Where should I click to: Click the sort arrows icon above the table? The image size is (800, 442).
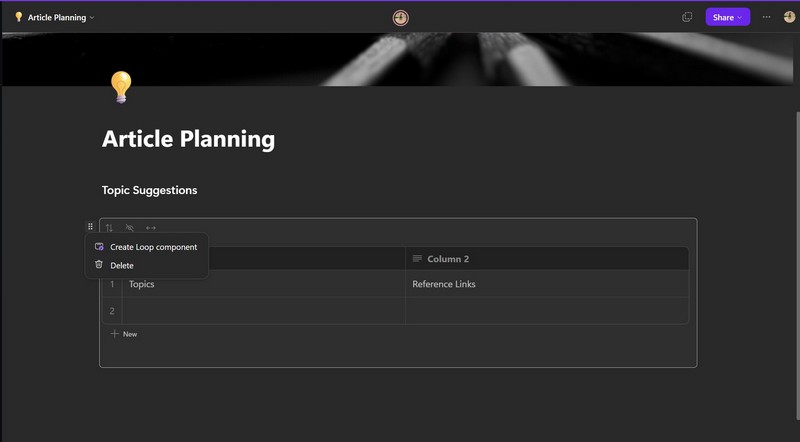[110, 228]
